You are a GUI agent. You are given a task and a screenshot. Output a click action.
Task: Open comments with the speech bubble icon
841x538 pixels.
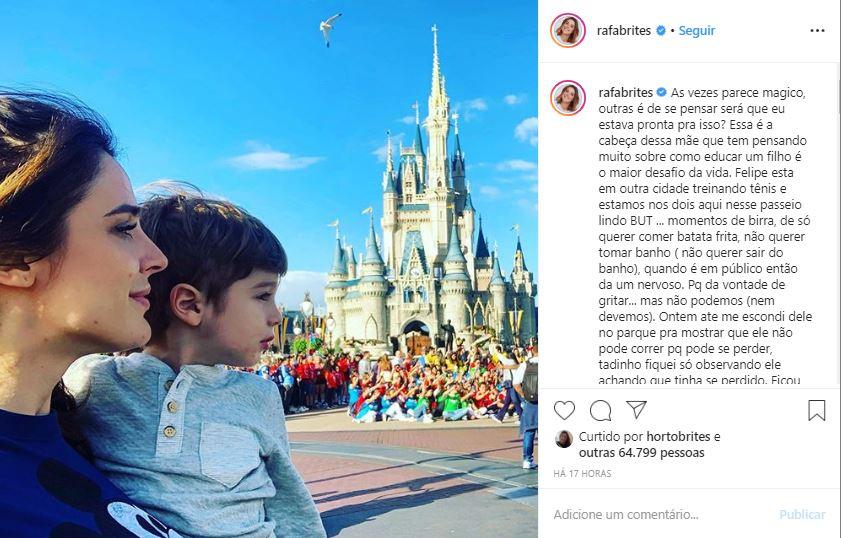click(x=600, y=410)
